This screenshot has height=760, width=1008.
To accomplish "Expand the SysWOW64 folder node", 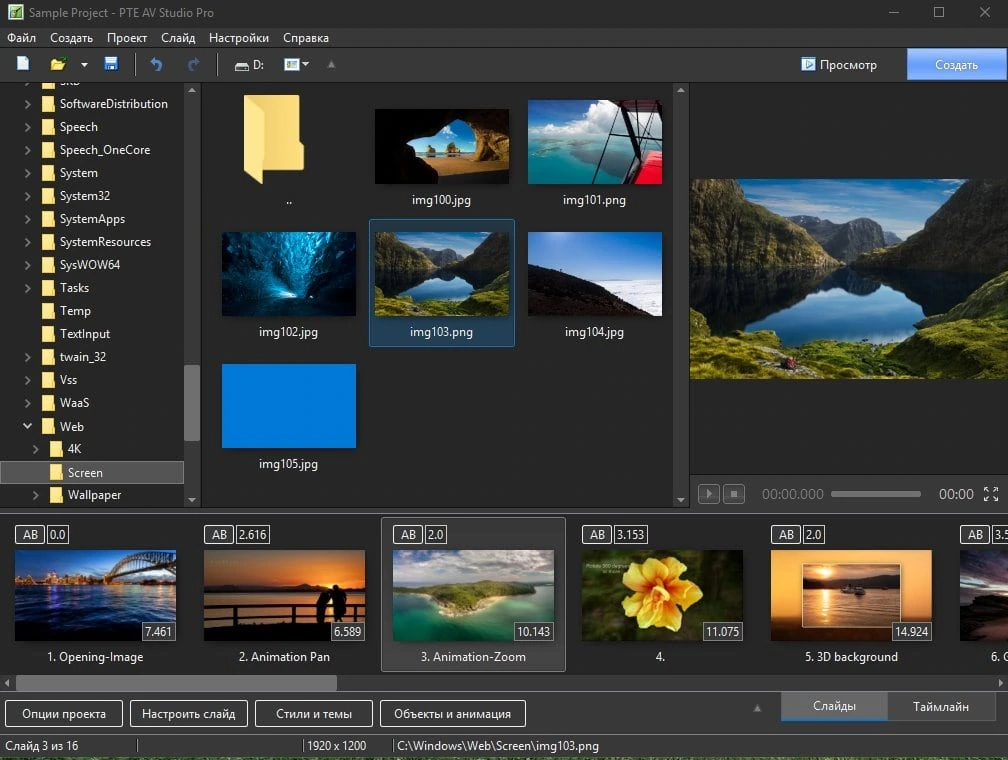I will pos(28,265).
